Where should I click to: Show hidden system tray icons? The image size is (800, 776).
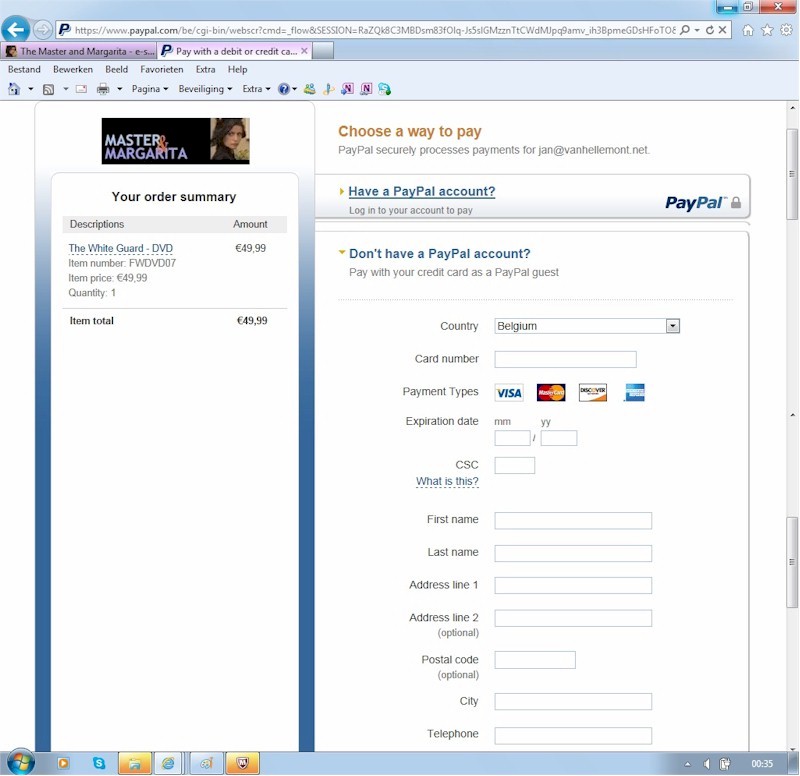coord(687,764)
